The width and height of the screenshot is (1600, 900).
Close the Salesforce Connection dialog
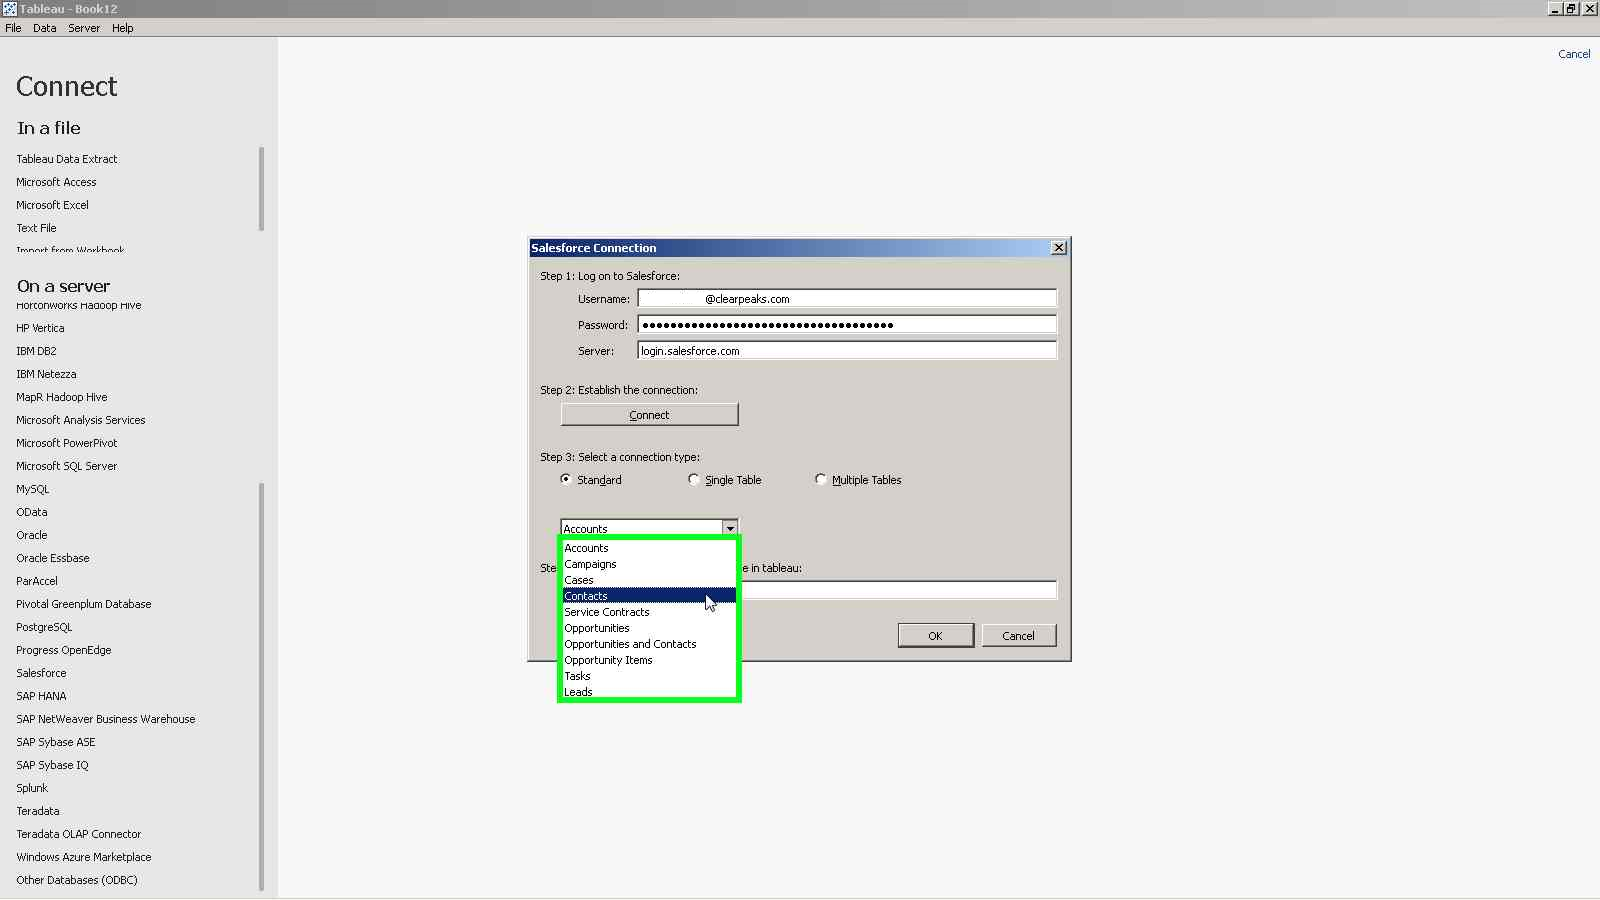click(1059, 248)
